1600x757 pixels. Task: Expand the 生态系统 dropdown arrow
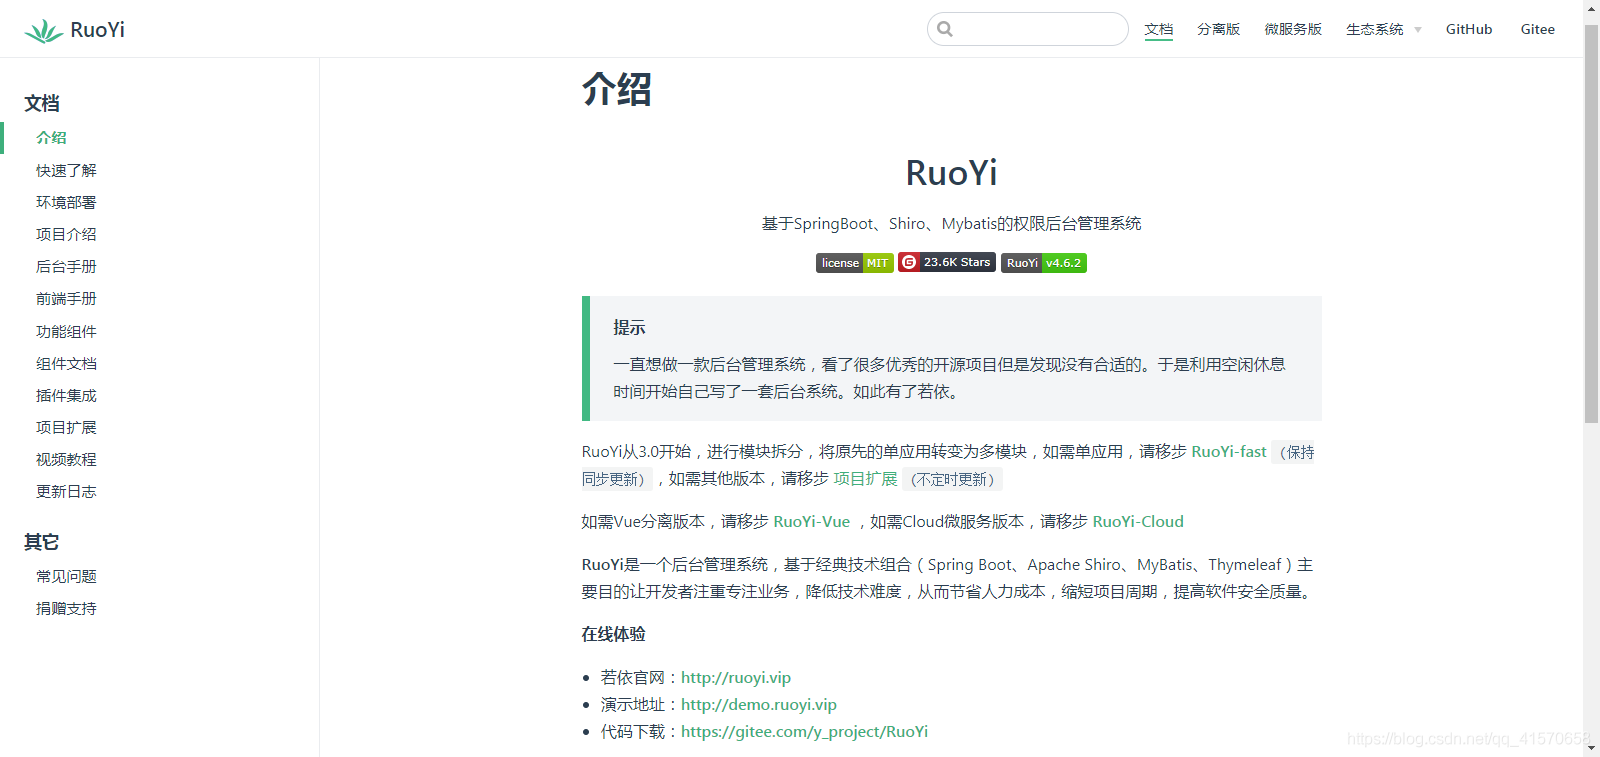pos(1418,30)
